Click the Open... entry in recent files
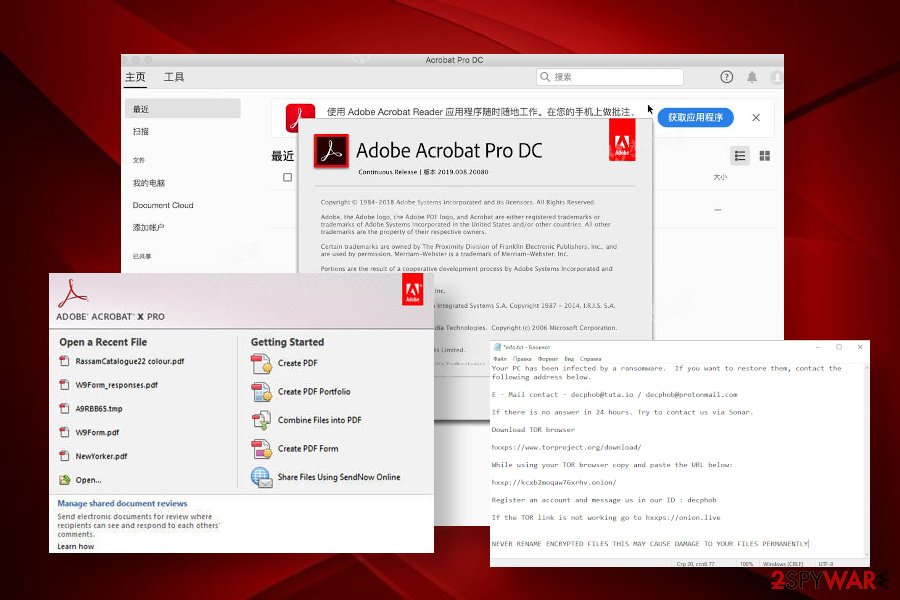The image size is (900, 600). [88, 480]
